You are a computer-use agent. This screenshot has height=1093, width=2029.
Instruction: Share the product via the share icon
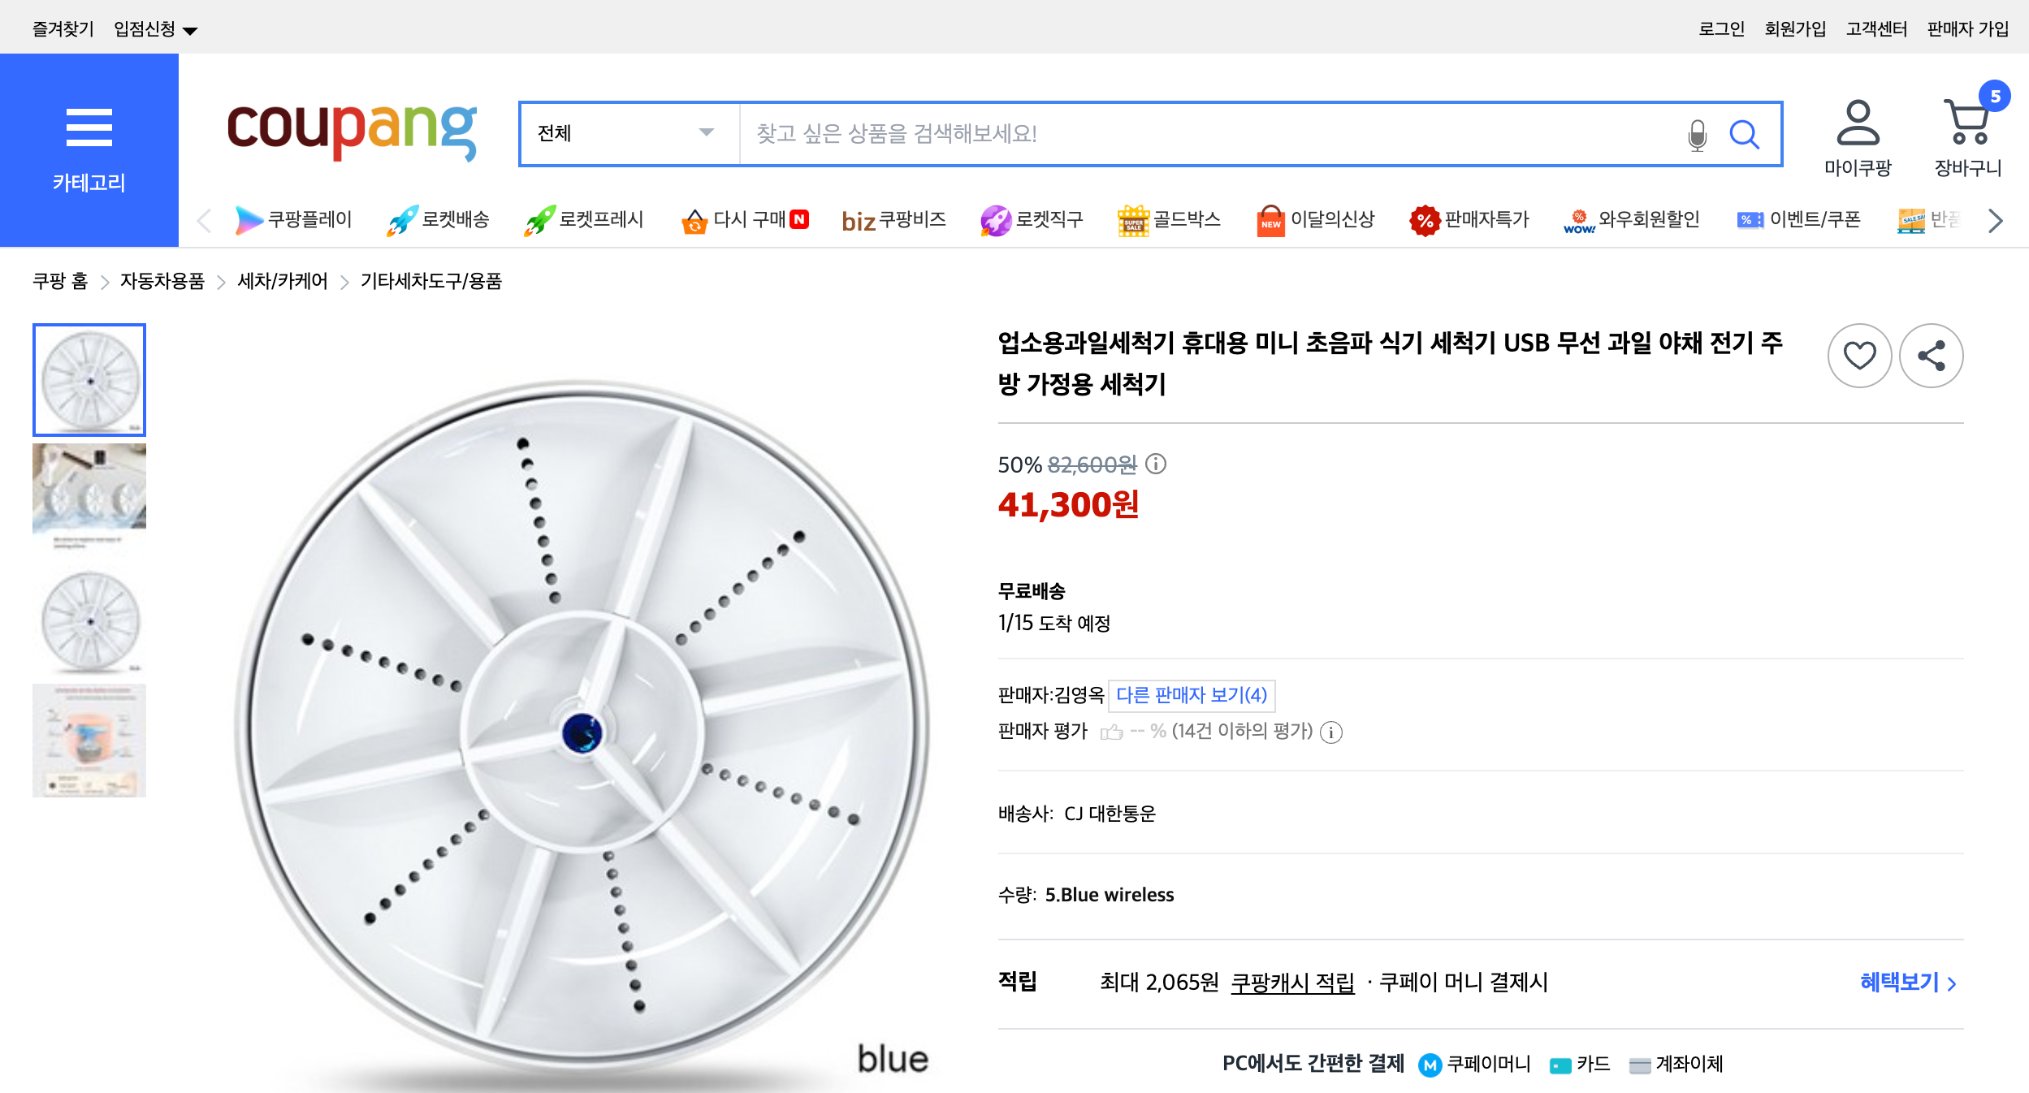pos(1931,355)
